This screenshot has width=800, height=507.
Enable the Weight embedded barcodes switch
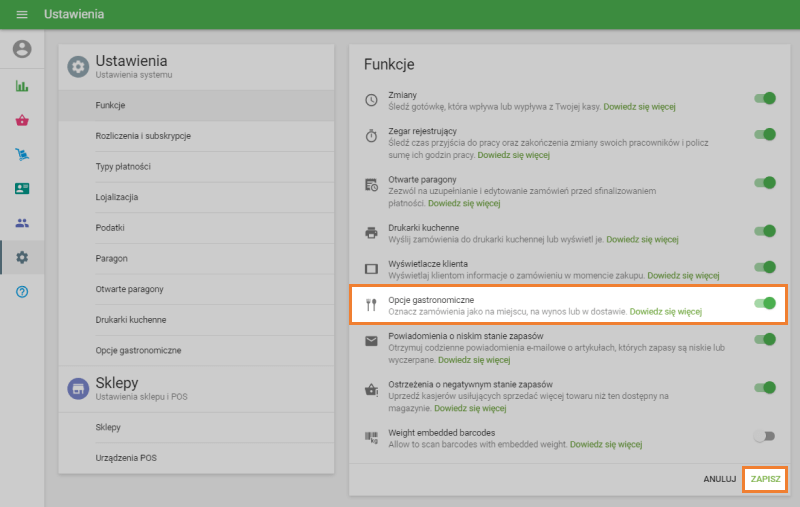click(x=765, y=436)
